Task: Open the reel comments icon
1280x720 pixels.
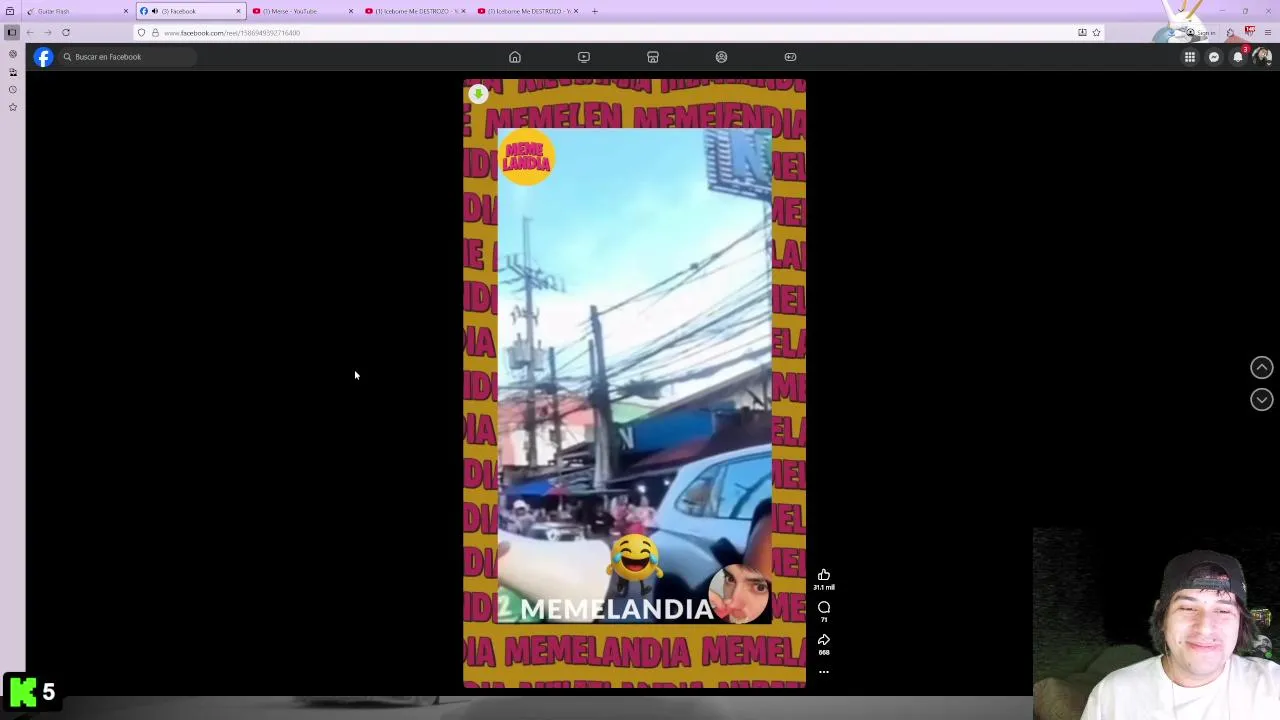Action: 824,607
